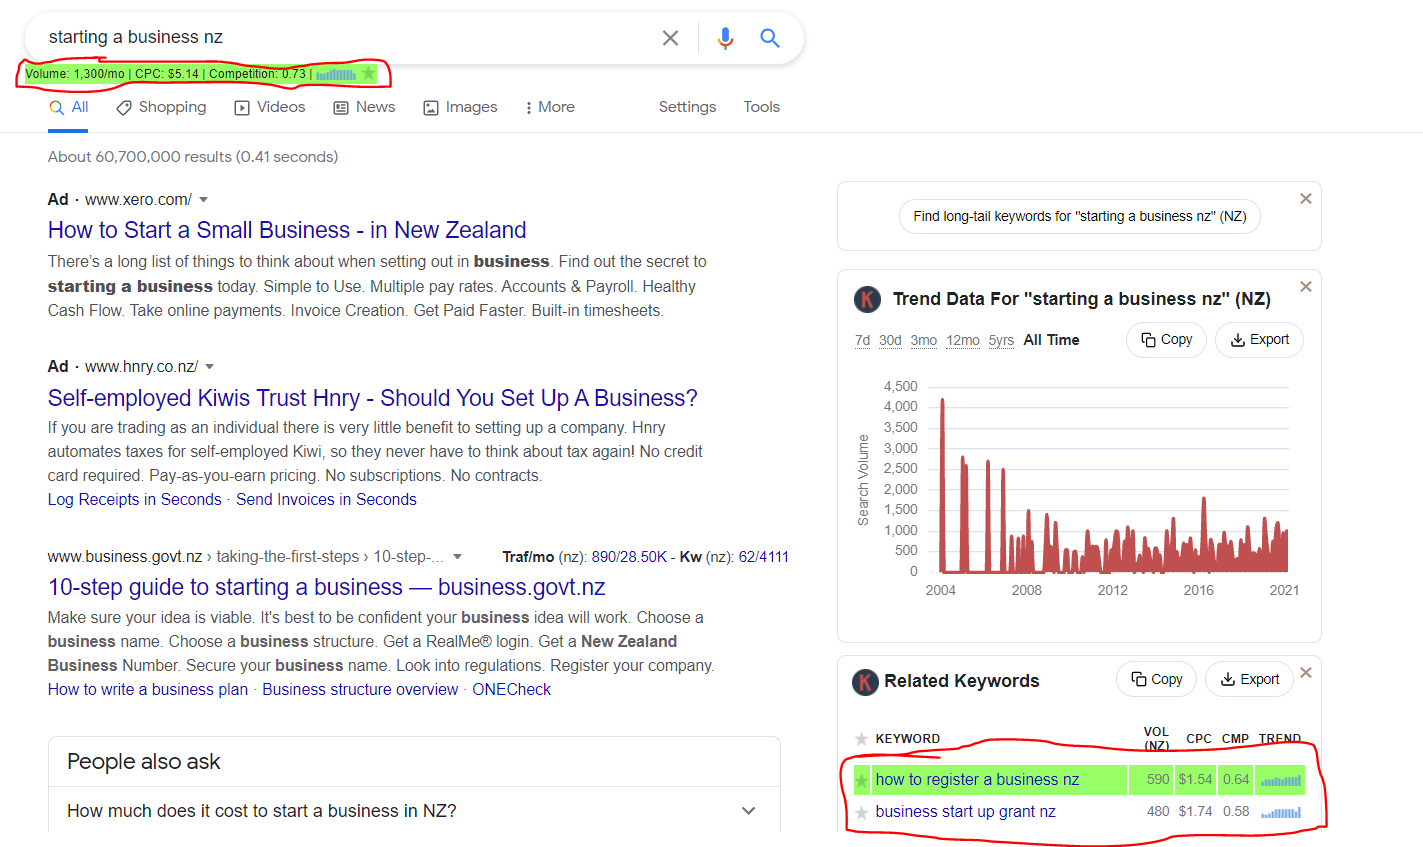Switch to the All results tab

click(69, 107)
